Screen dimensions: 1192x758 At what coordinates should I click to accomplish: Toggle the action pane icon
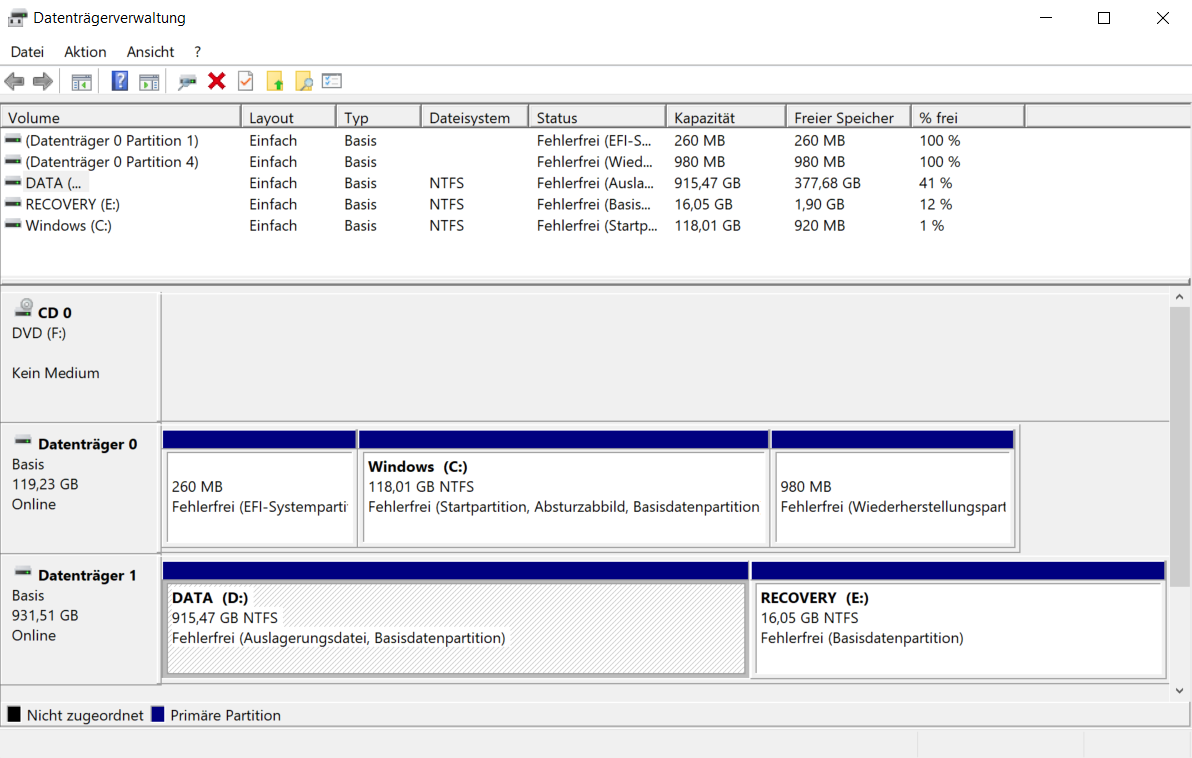149,81
